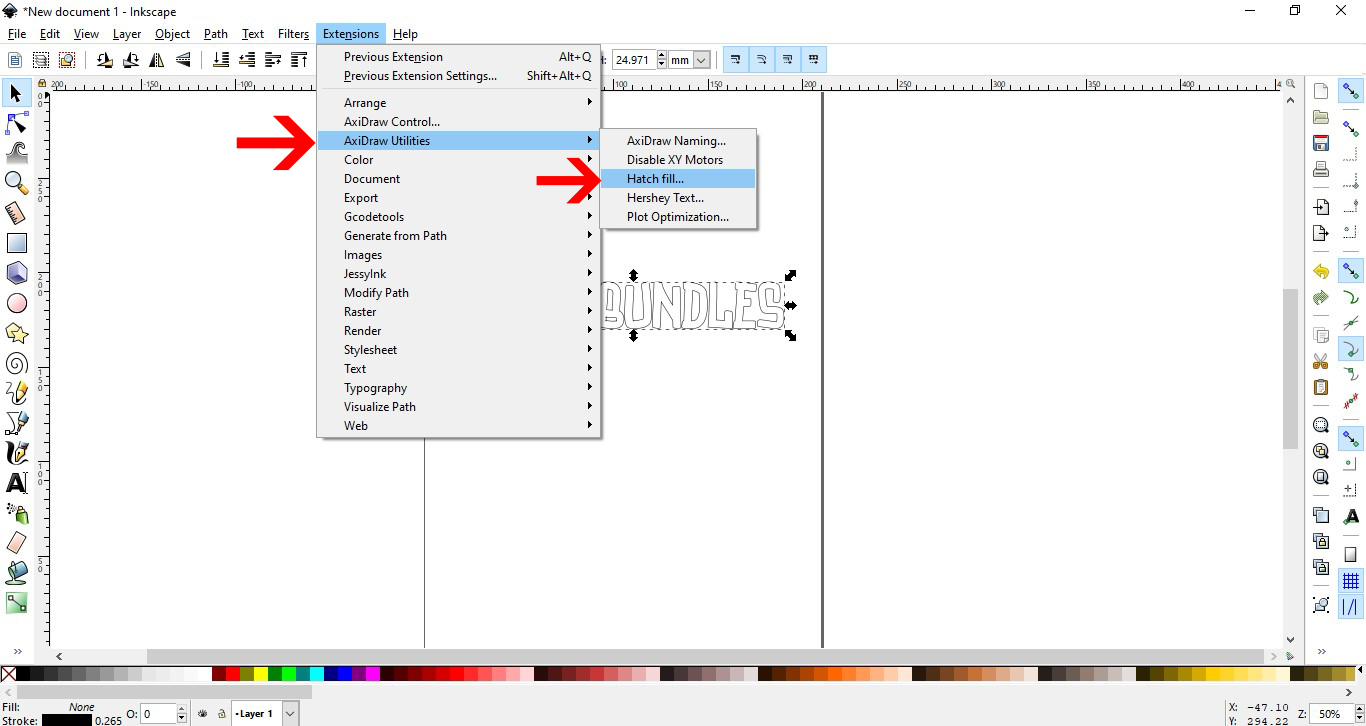Select the Selector arrow tool
This screenshot has height=726, width=1366.
[16, 93]
